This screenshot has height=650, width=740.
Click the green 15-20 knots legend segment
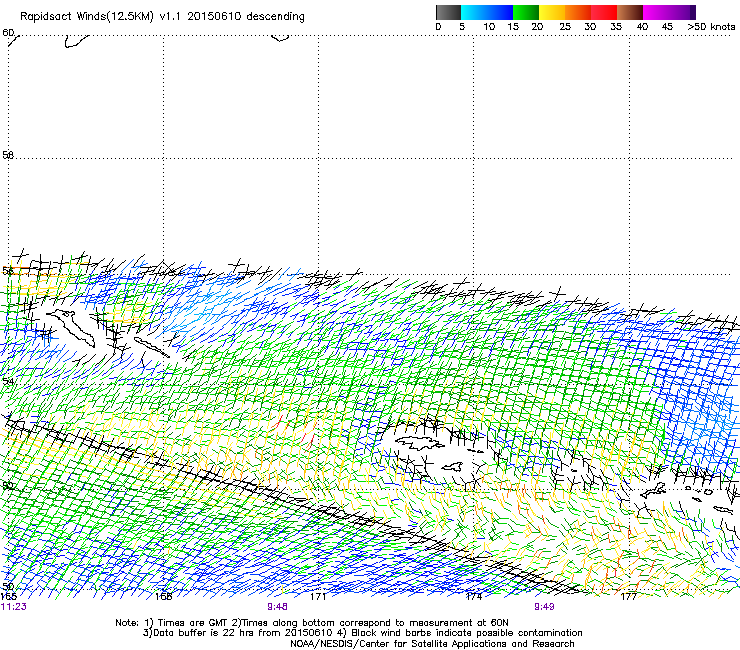click(x=526, y=12)
